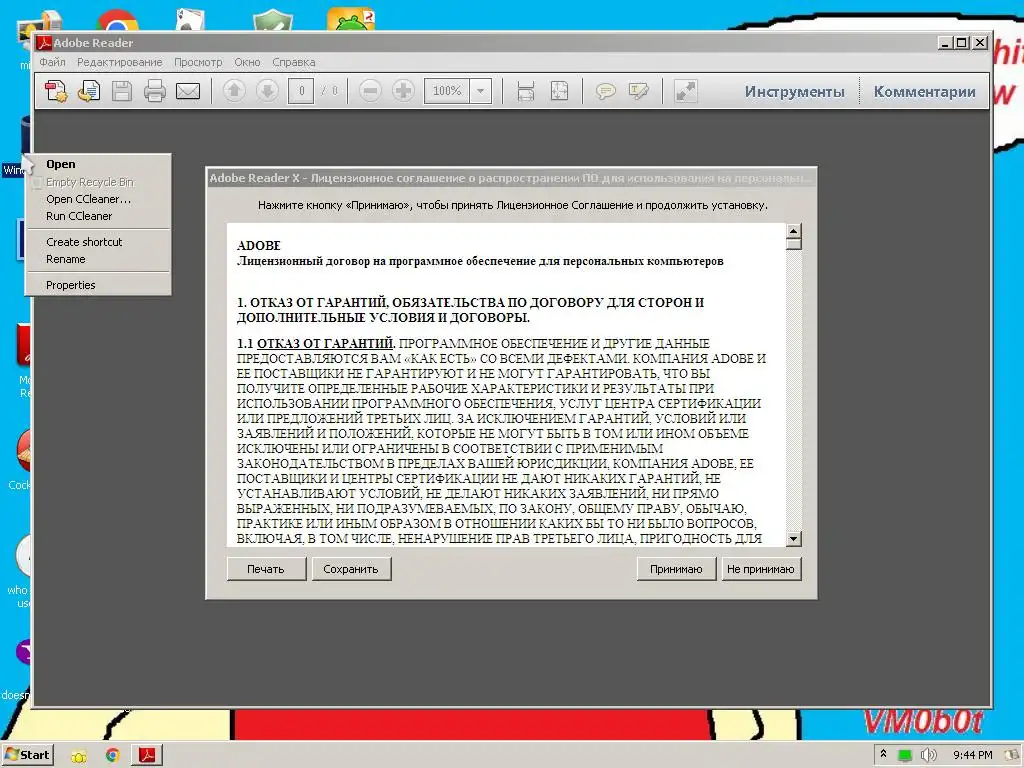The width and height of the screenshot is (1024, 768).
Task: Open the Справка menu
Action: [x=293, y=62]
